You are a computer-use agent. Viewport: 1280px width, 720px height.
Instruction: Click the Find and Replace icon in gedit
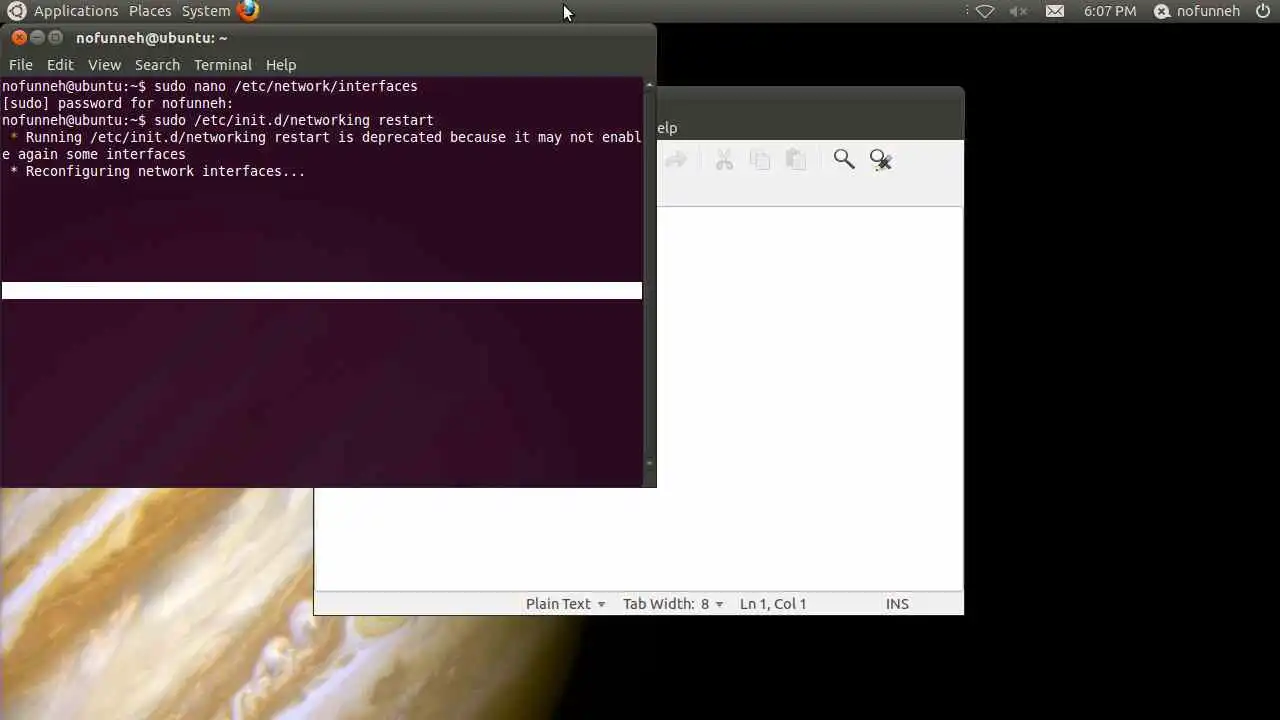[x=881, y=159]
